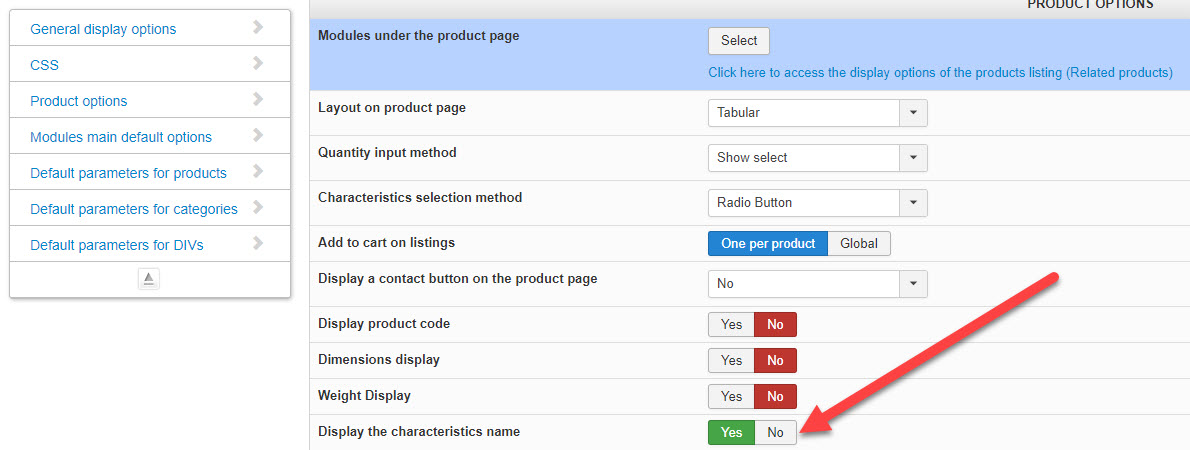Viewport: 1190px width, 450px height.
Task: Go to Default parameters for products
Action: point(128,173)
